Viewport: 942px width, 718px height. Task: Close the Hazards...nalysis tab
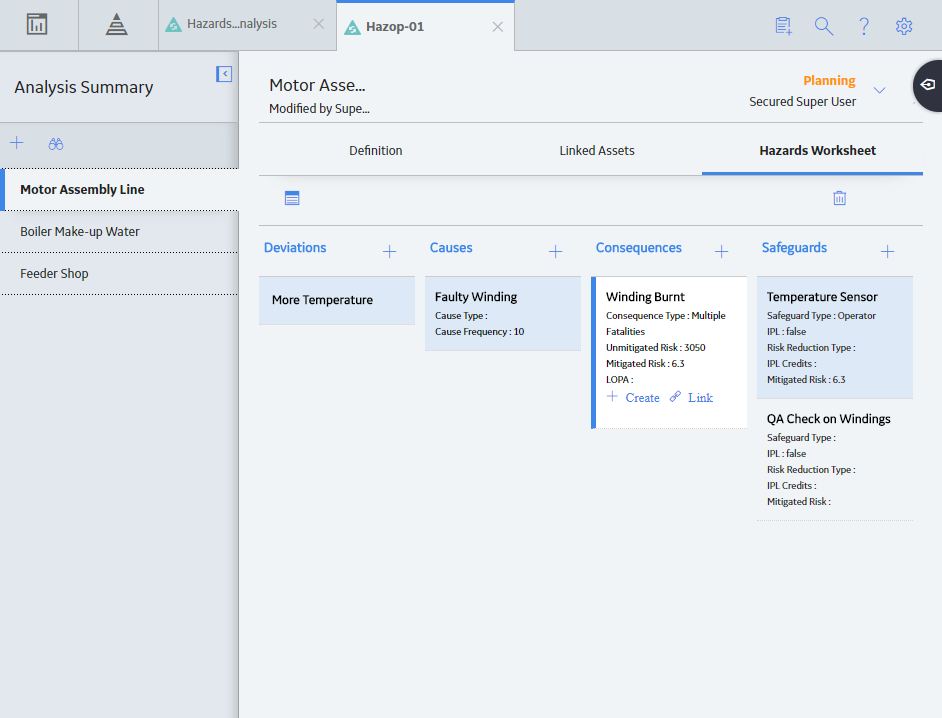[318, 24]
